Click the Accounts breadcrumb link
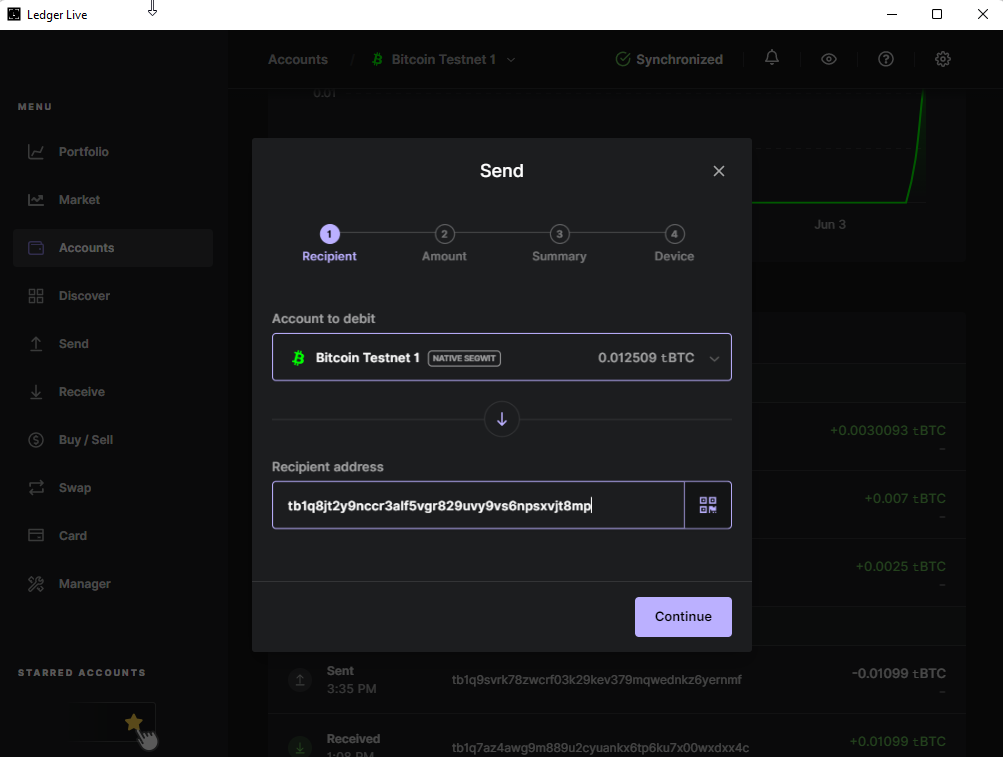1003x757 pixels. coord(298,60)
